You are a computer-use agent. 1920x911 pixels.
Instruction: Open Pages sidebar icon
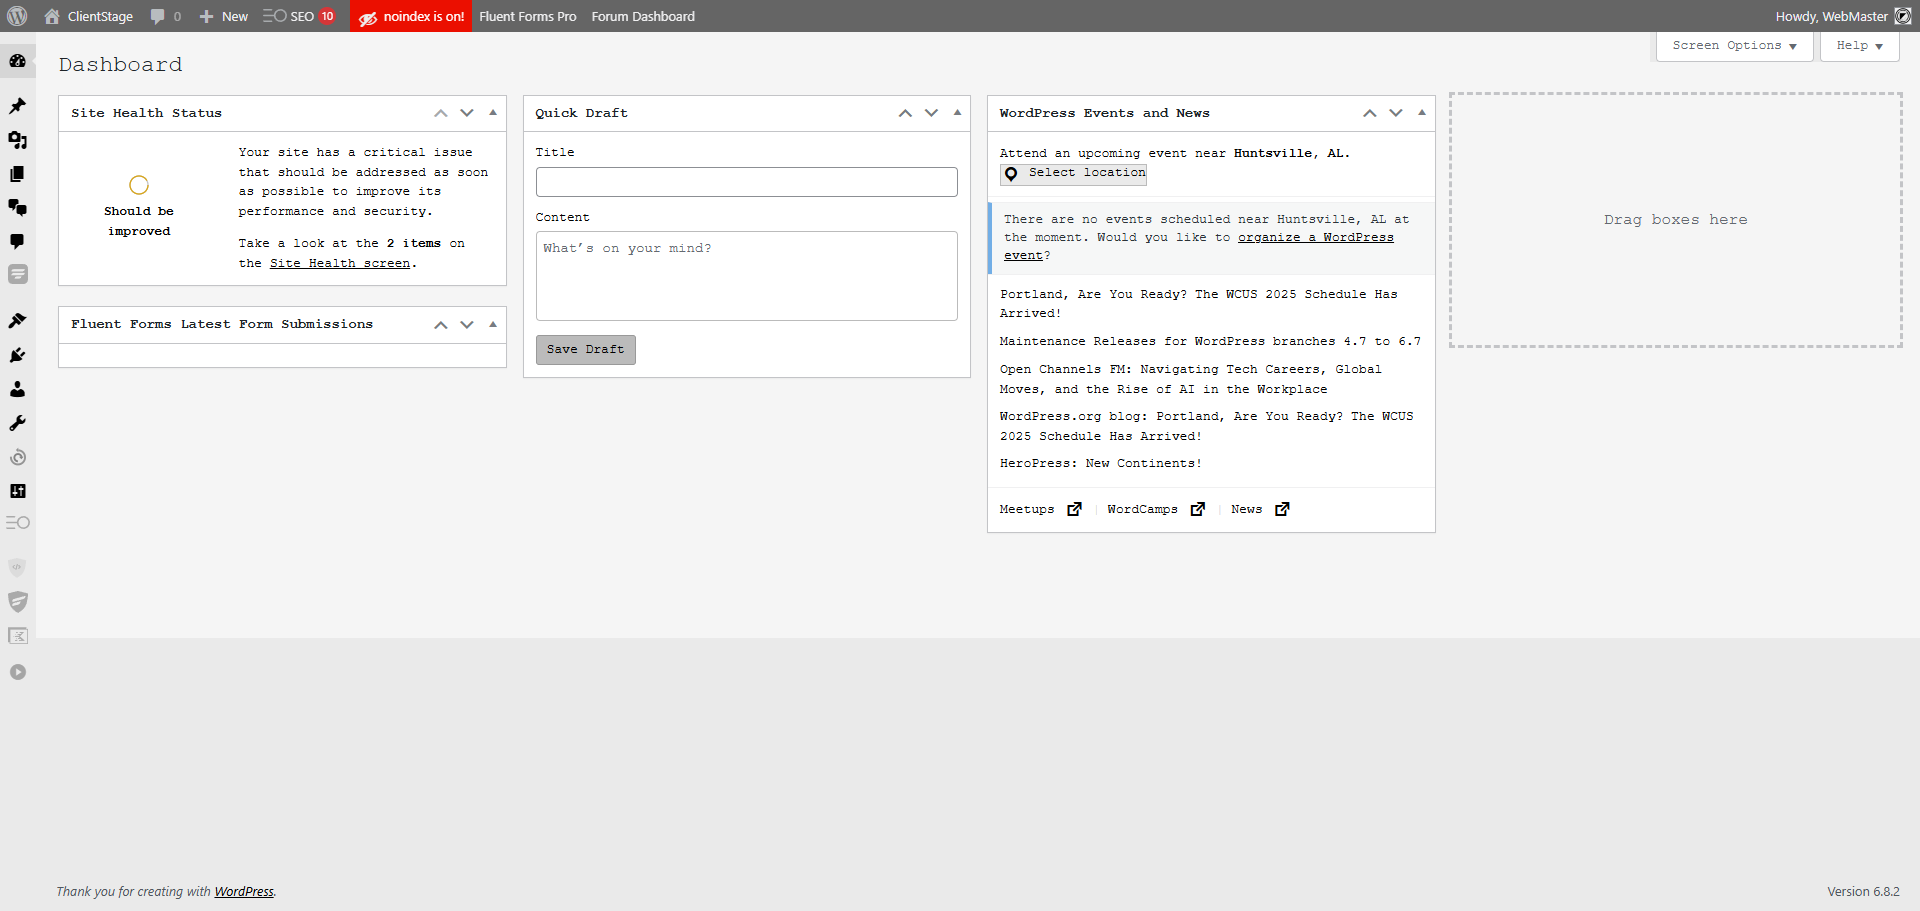pos(18,174)
